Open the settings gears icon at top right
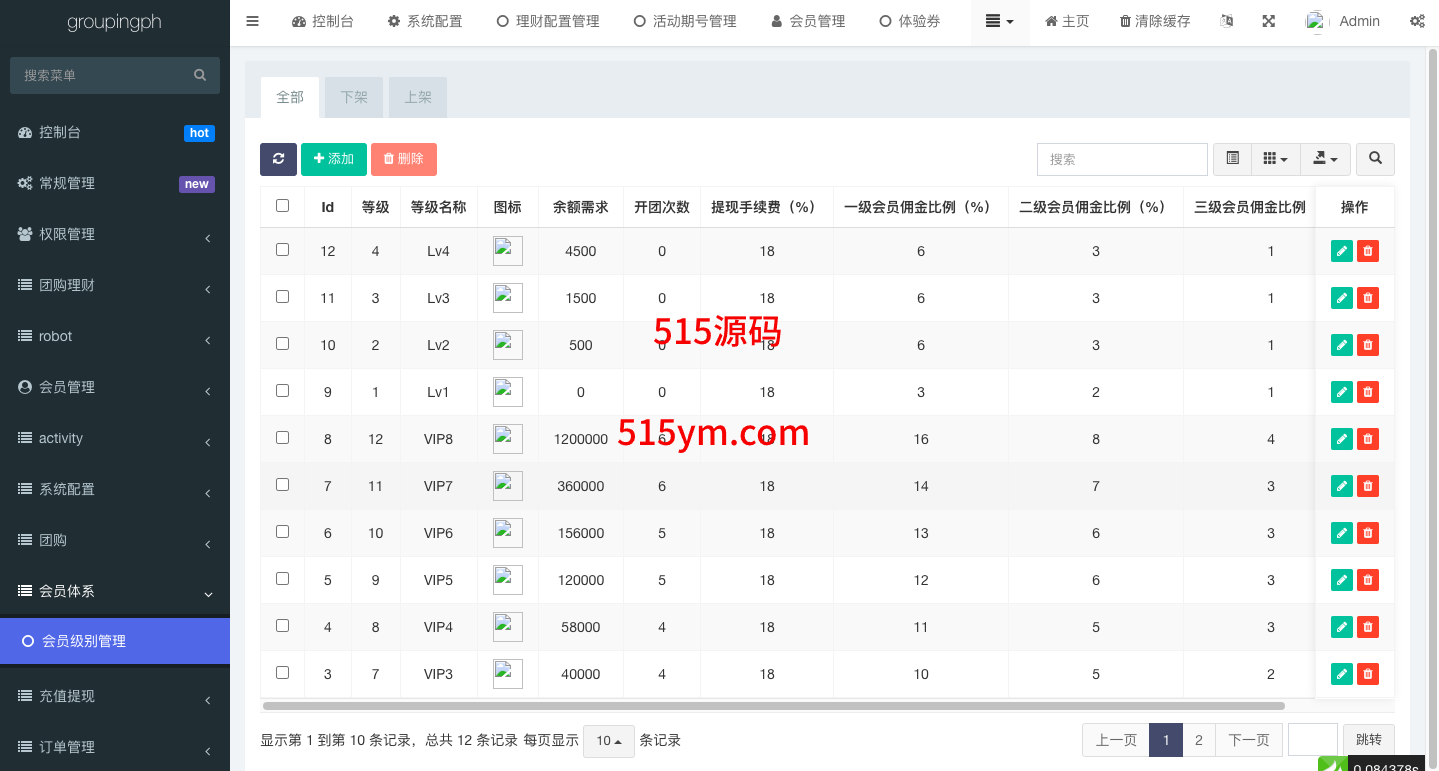 coord(1417,21)
